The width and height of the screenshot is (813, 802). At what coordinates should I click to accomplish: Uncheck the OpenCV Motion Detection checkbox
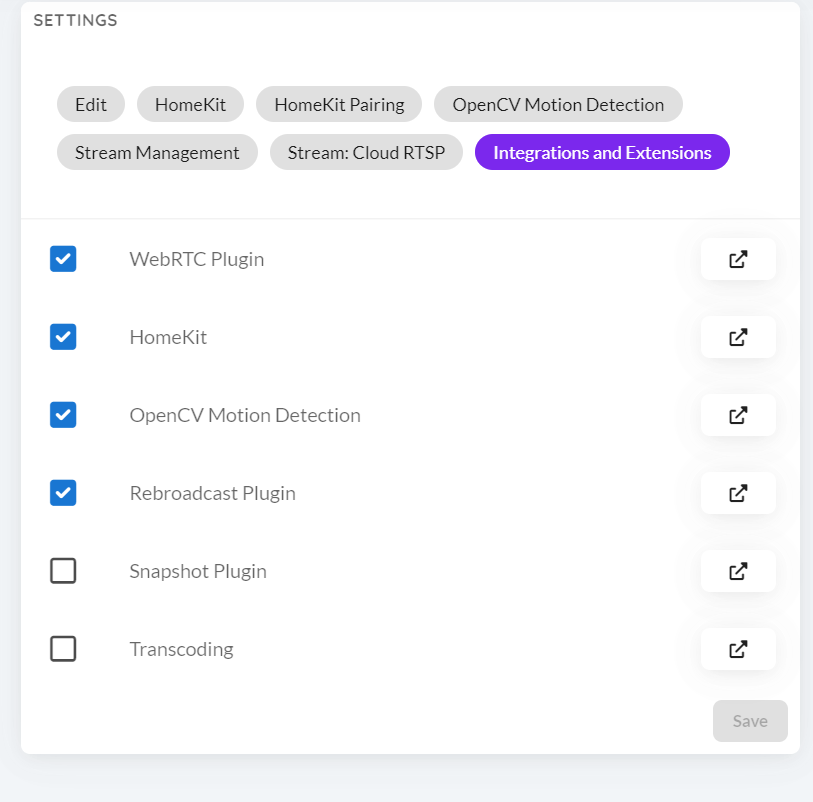(63, 415)
